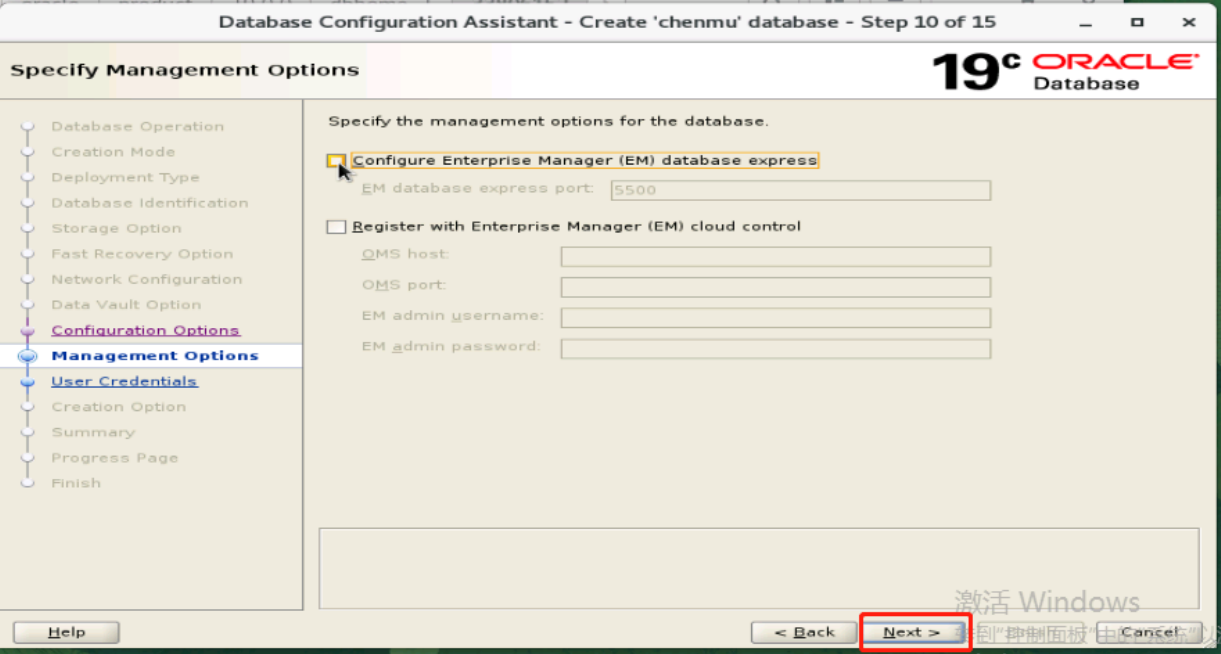
Task: Select Management Options step in sidebar
Action: point(155,356)
